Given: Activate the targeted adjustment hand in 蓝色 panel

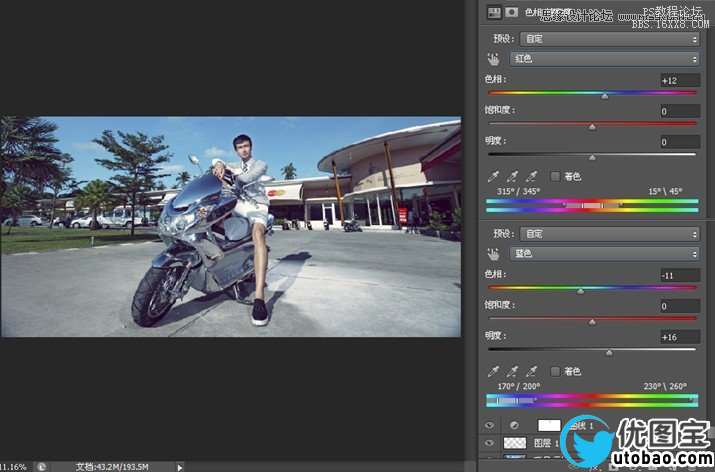Looking at the screenshot, I should click(494, 254).
